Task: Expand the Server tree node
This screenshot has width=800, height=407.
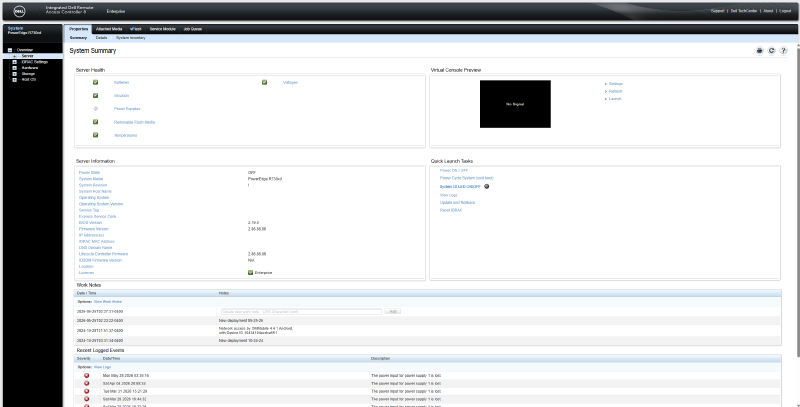Action: (15, 56)
